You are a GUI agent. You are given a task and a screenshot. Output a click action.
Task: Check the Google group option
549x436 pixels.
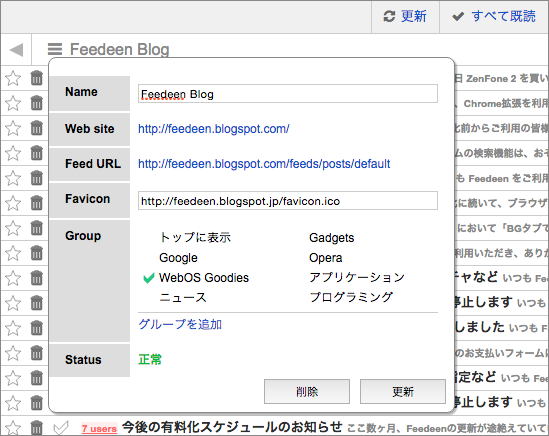click(178, 258)
